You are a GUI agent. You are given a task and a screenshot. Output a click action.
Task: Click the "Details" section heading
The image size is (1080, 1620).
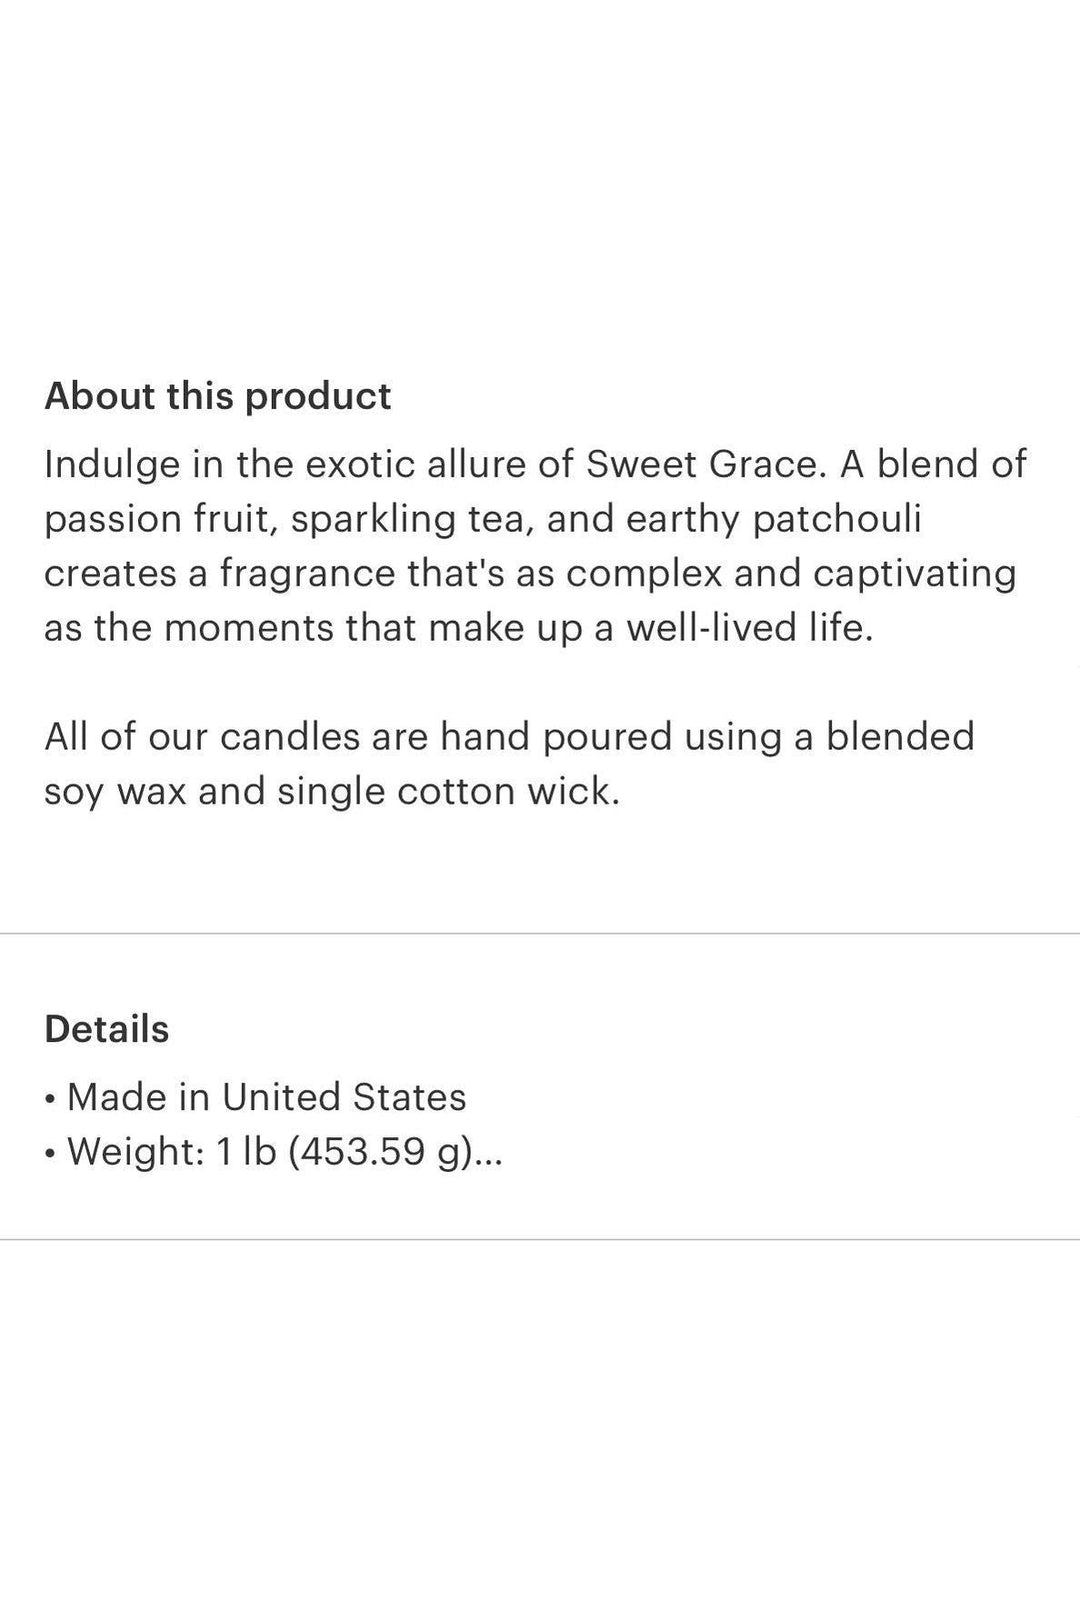(x=106, y=1029)
